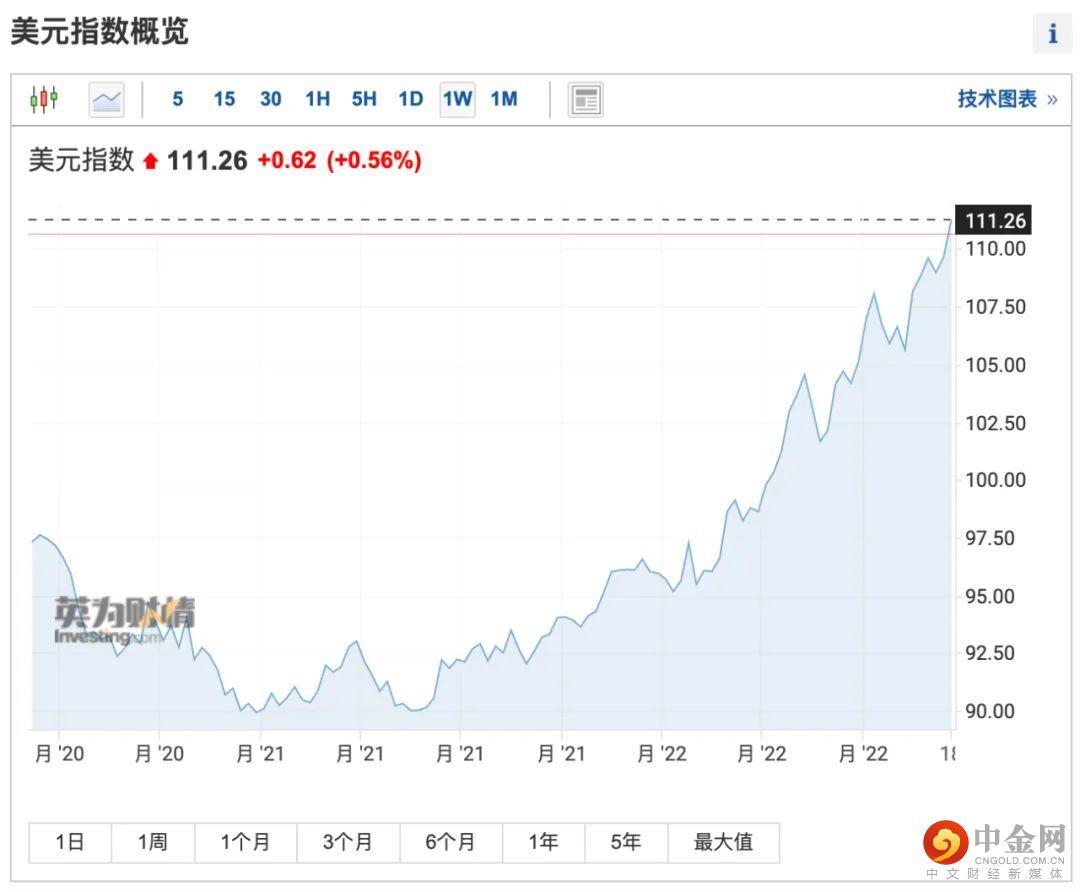Click the 105.00 axis label
The width and height of the screenshot is (1080, 892).
tap(995, 364)
